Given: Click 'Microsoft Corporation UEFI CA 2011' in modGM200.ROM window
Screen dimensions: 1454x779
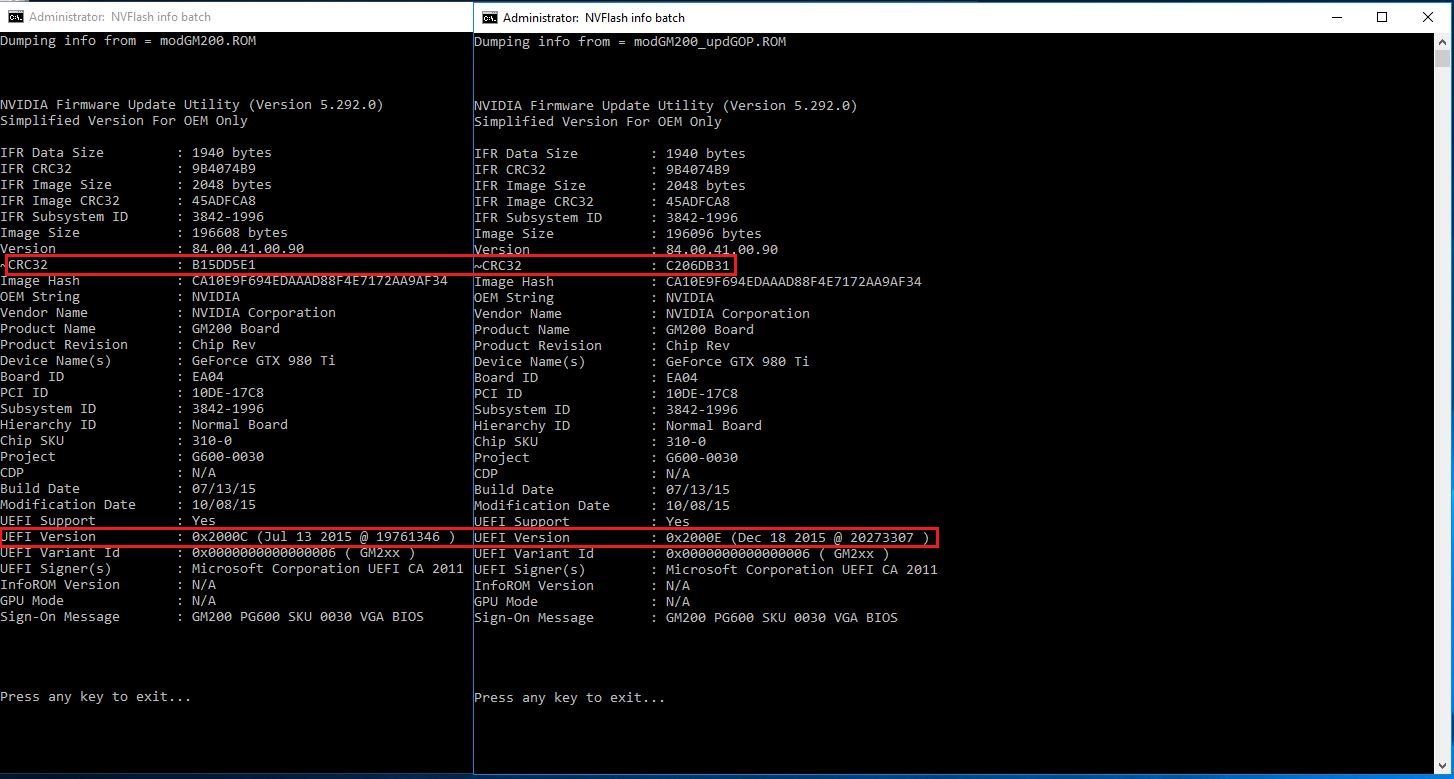Looking at the screenshot, I should click(328, 569).
